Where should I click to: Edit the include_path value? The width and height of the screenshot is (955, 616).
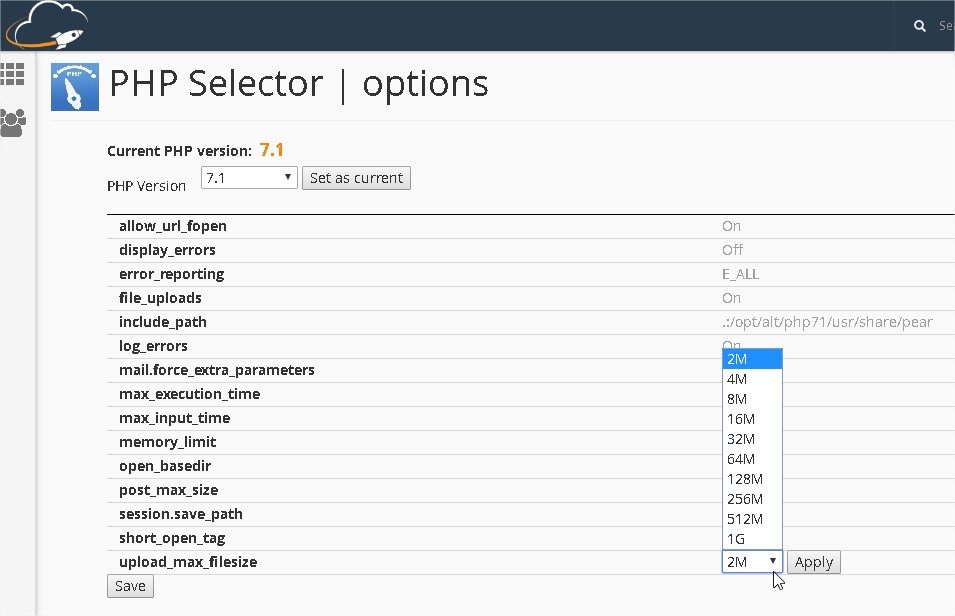click(x=825, y=322)
